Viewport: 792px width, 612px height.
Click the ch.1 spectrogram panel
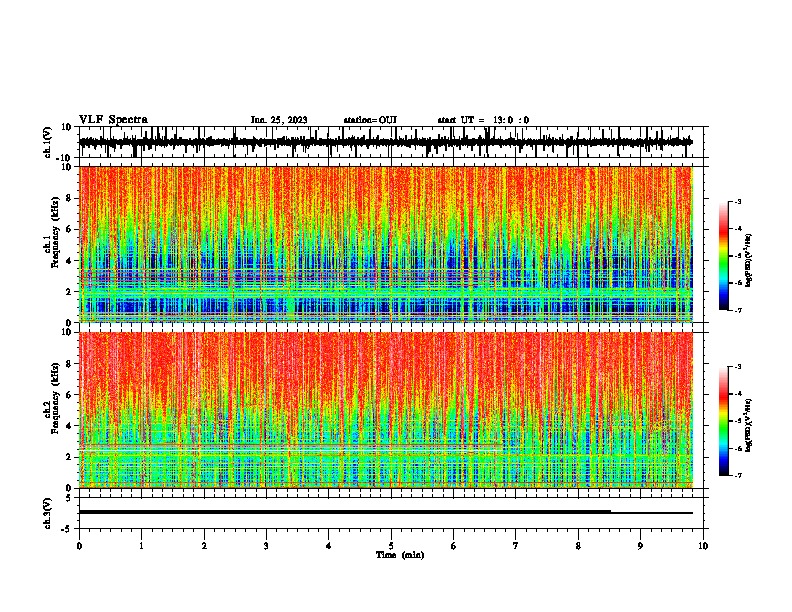pyautogui.click(x=385, y=244)
